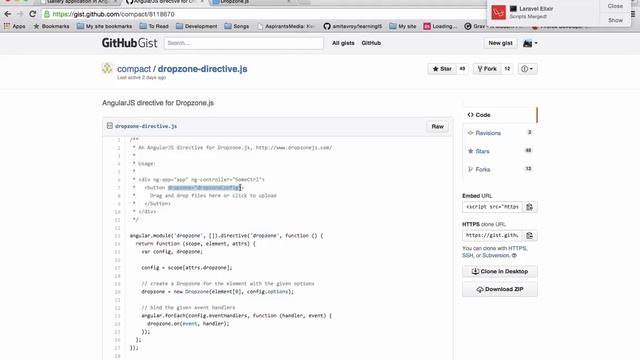This screenshot has width=640, height=360.
Task: View the 49 stargazers count
Action: click(462, 69)
